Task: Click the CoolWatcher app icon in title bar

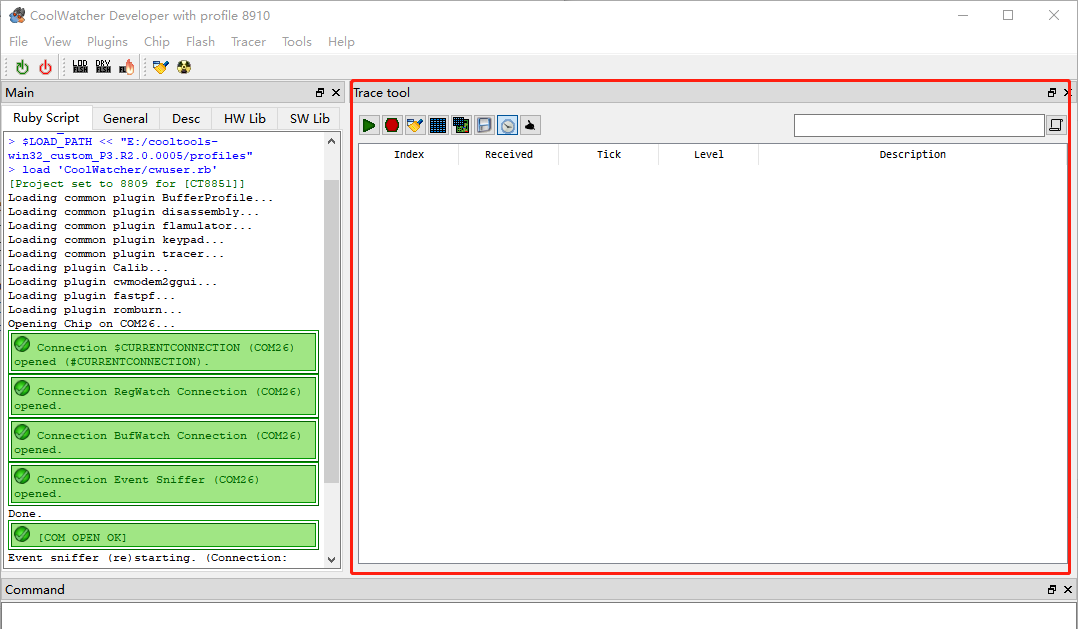Action: point(16,15)
